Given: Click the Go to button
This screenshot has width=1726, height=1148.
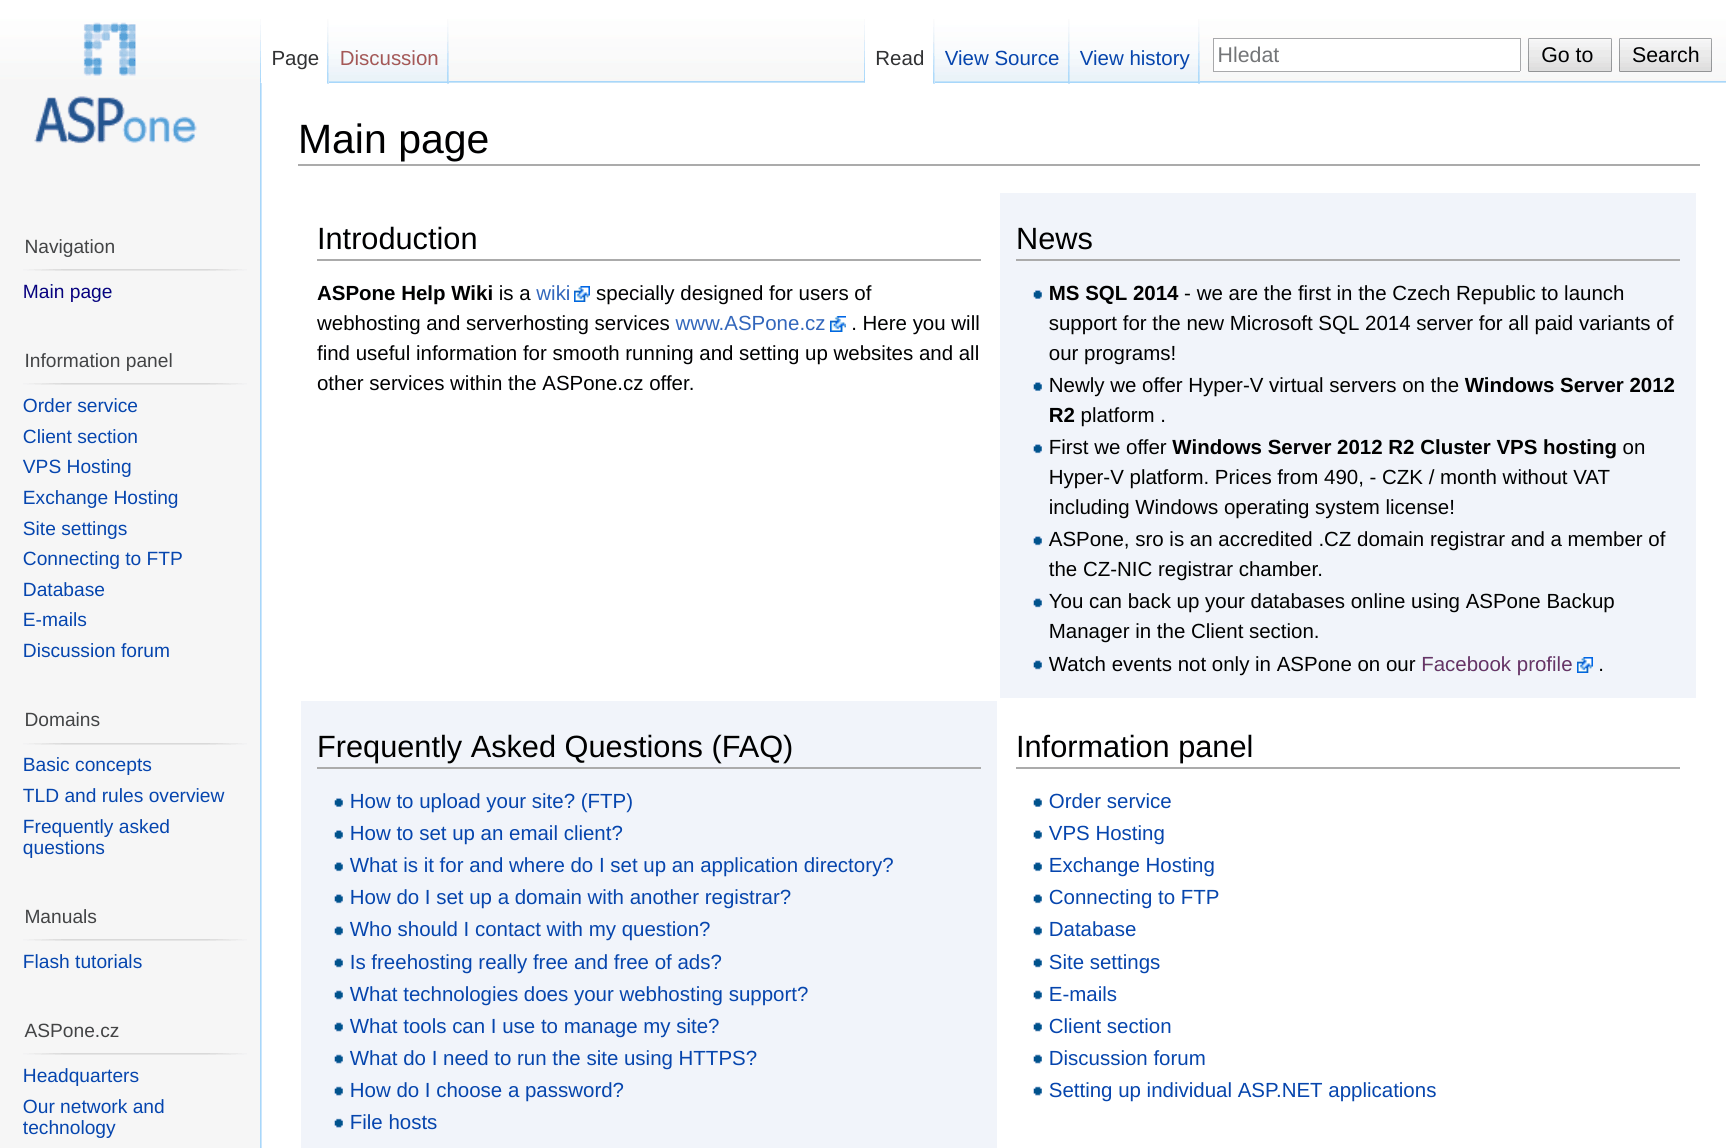Looking at the screenshot, I should [x=1569, y=55].
